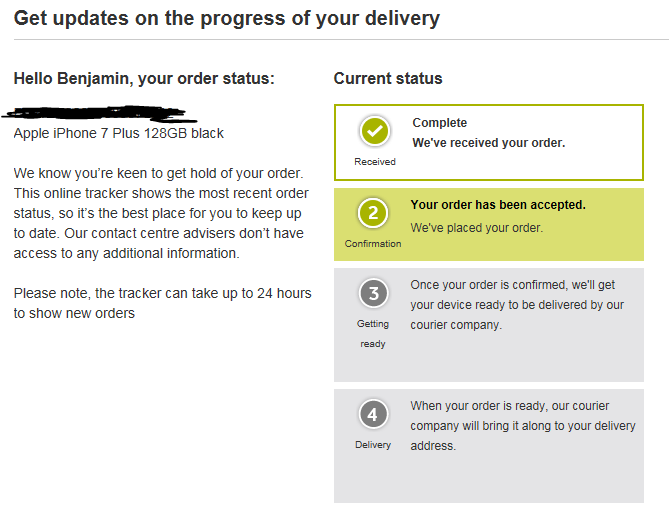Click 'Apple iPhone 7 Plus 128GB black' text
Screen dimensions: 669x508
119,133
